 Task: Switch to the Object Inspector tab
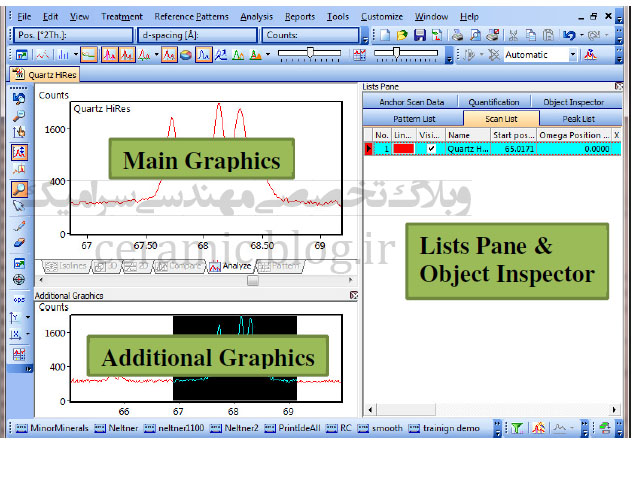573,102
